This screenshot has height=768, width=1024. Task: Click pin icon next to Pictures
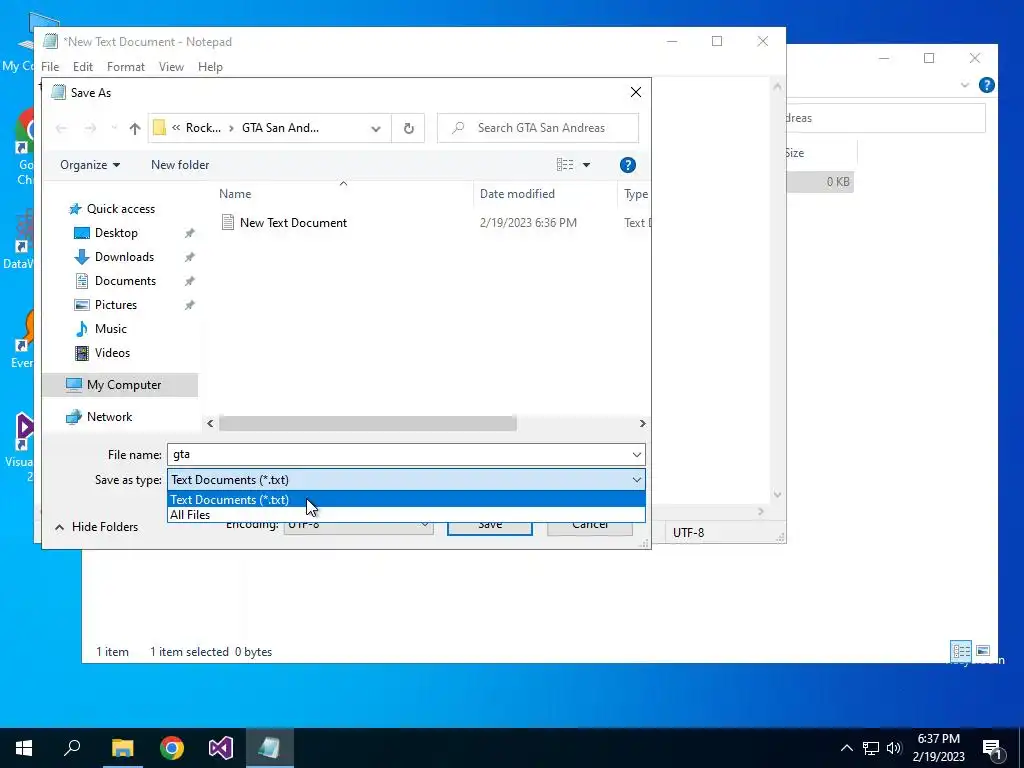(x=189, y=305)
